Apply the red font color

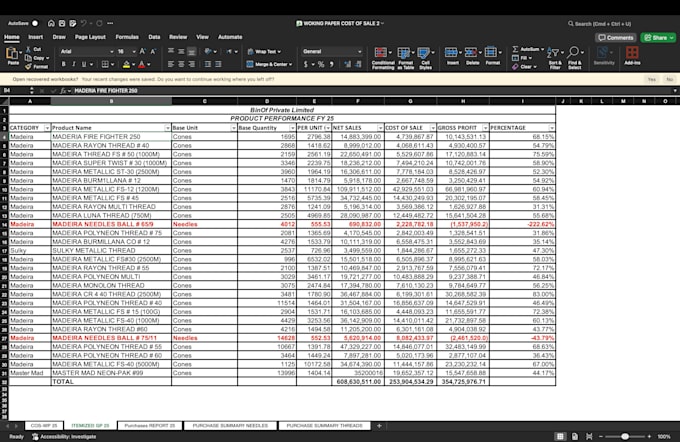141,64
